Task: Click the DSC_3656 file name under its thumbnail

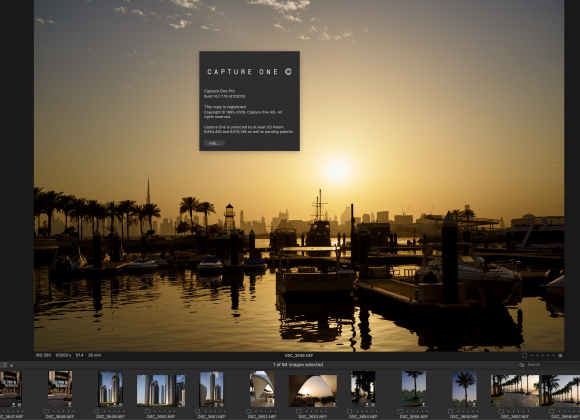Action: [464, 417]
